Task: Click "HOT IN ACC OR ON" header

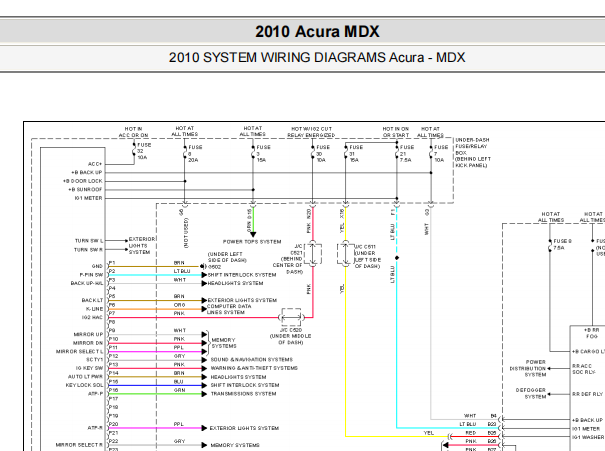Action: pyautogui.click(x=134, y=132)
